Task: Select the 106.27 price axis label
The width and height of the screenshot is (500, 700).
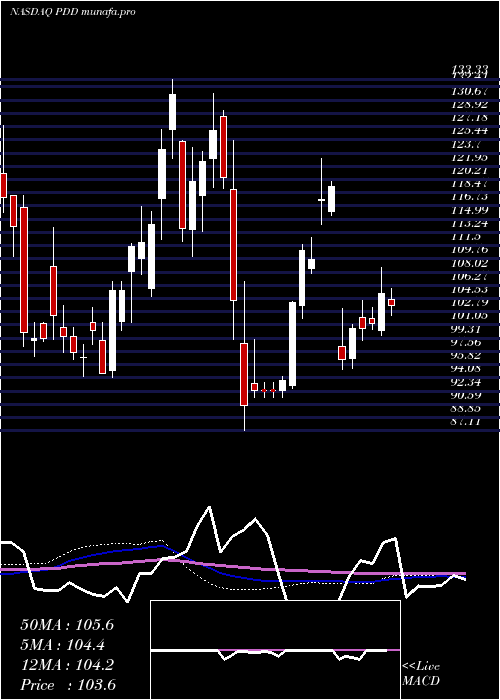Action: point(470,276)
